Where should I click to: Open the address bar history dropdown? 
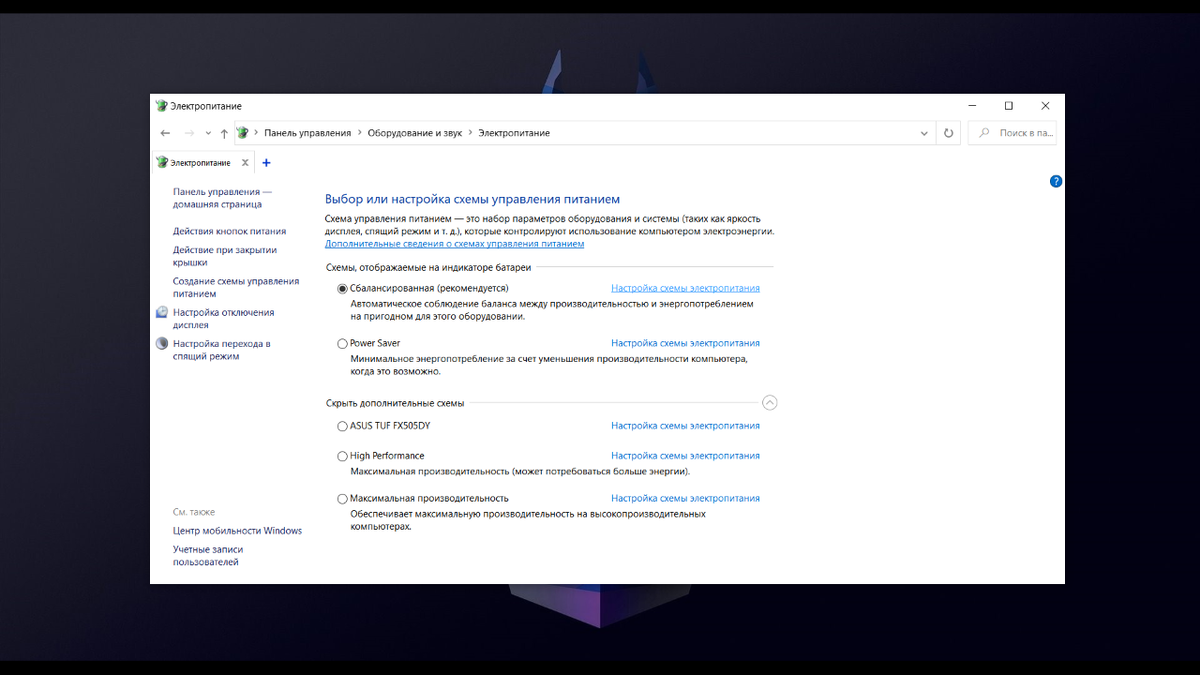pos(924,133)
